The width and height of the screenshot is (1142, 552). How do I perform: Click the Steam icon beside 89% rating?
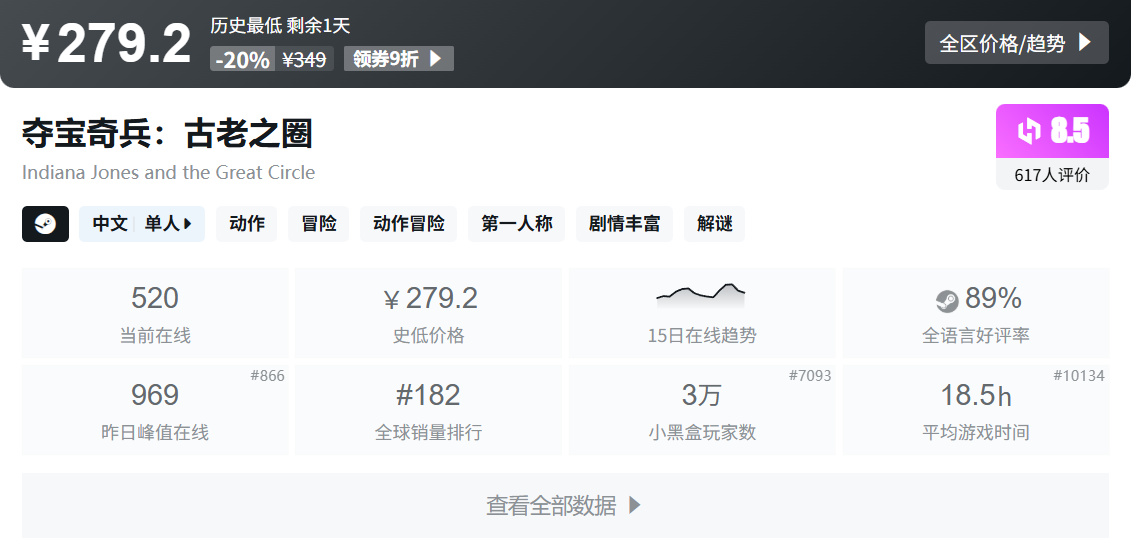(x=947, y=300)
